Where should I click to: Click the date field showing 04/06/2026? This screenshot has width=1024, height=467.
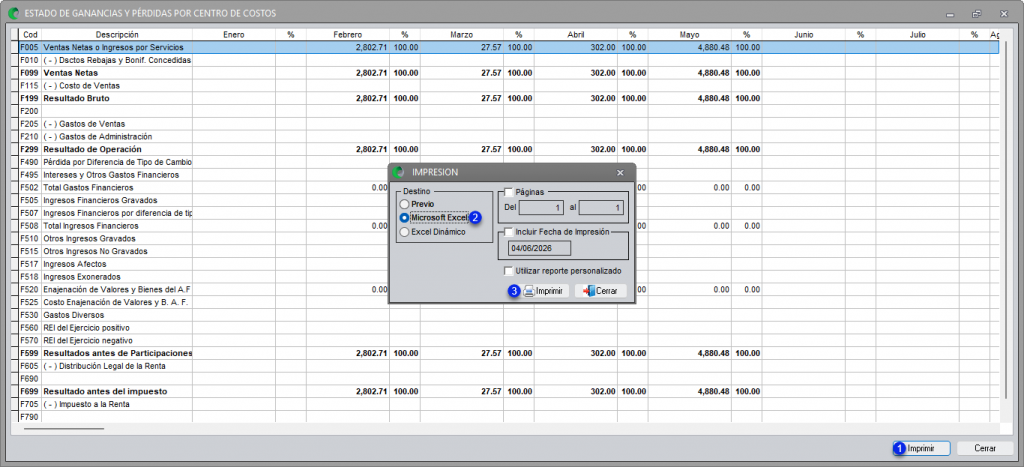(x=539, y=248)
